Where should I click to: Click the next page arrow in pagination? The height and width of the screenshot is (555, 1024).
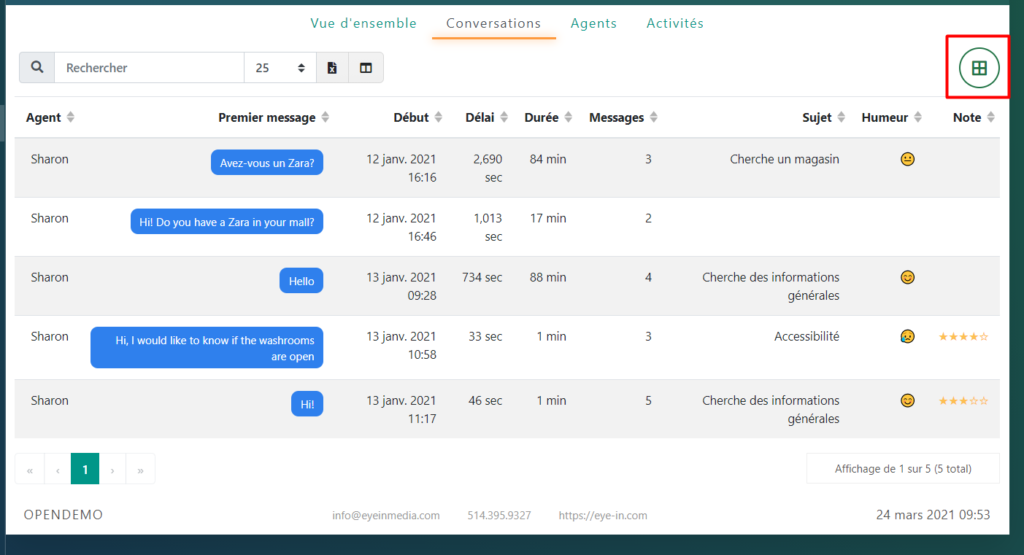[x=113, y=469]
